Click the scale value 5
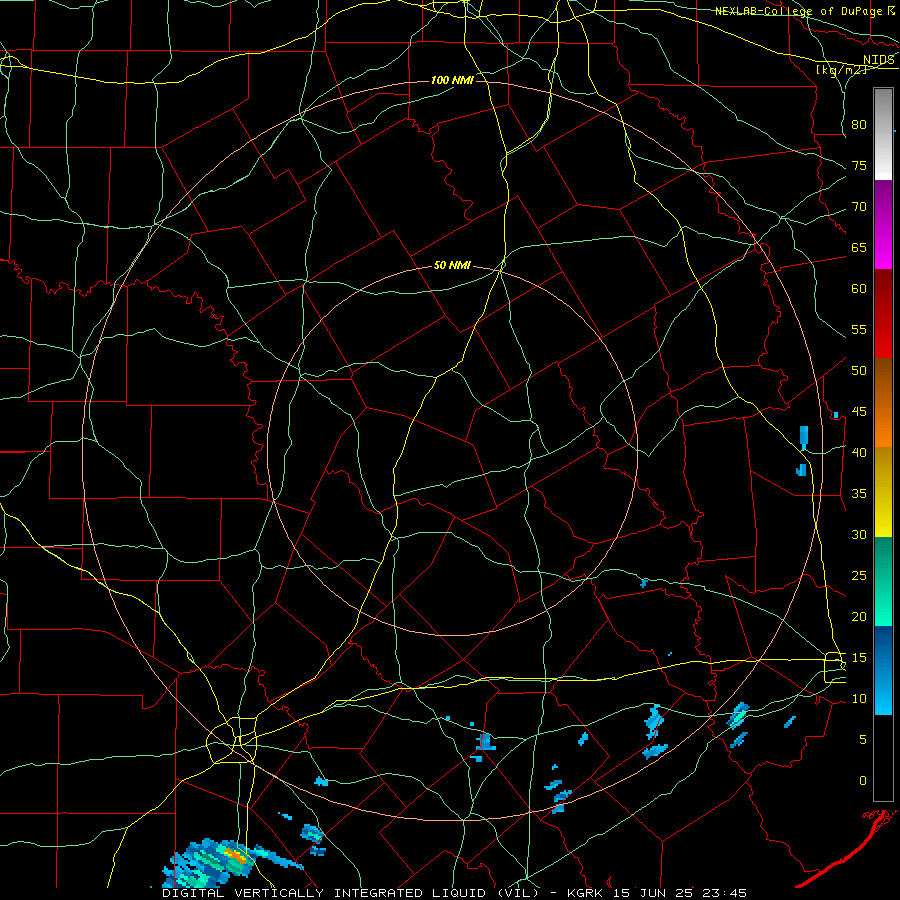Screen dimensions: 900x900 863,740
